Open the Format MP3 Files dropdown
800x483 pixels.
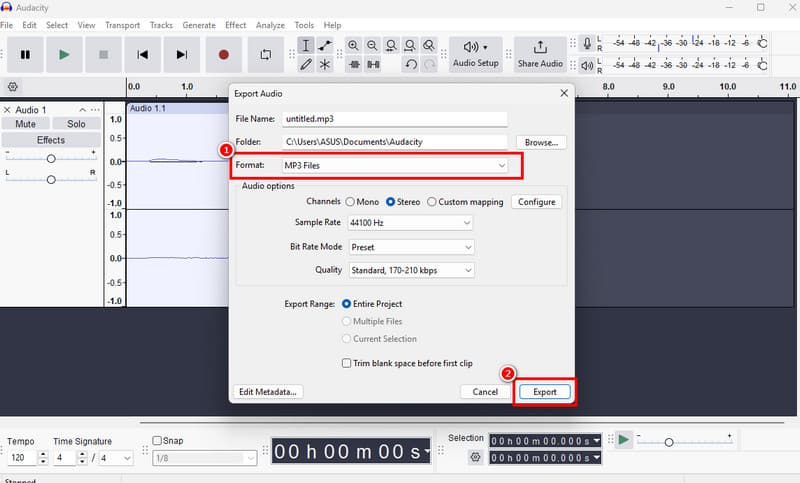coord(394,165)
